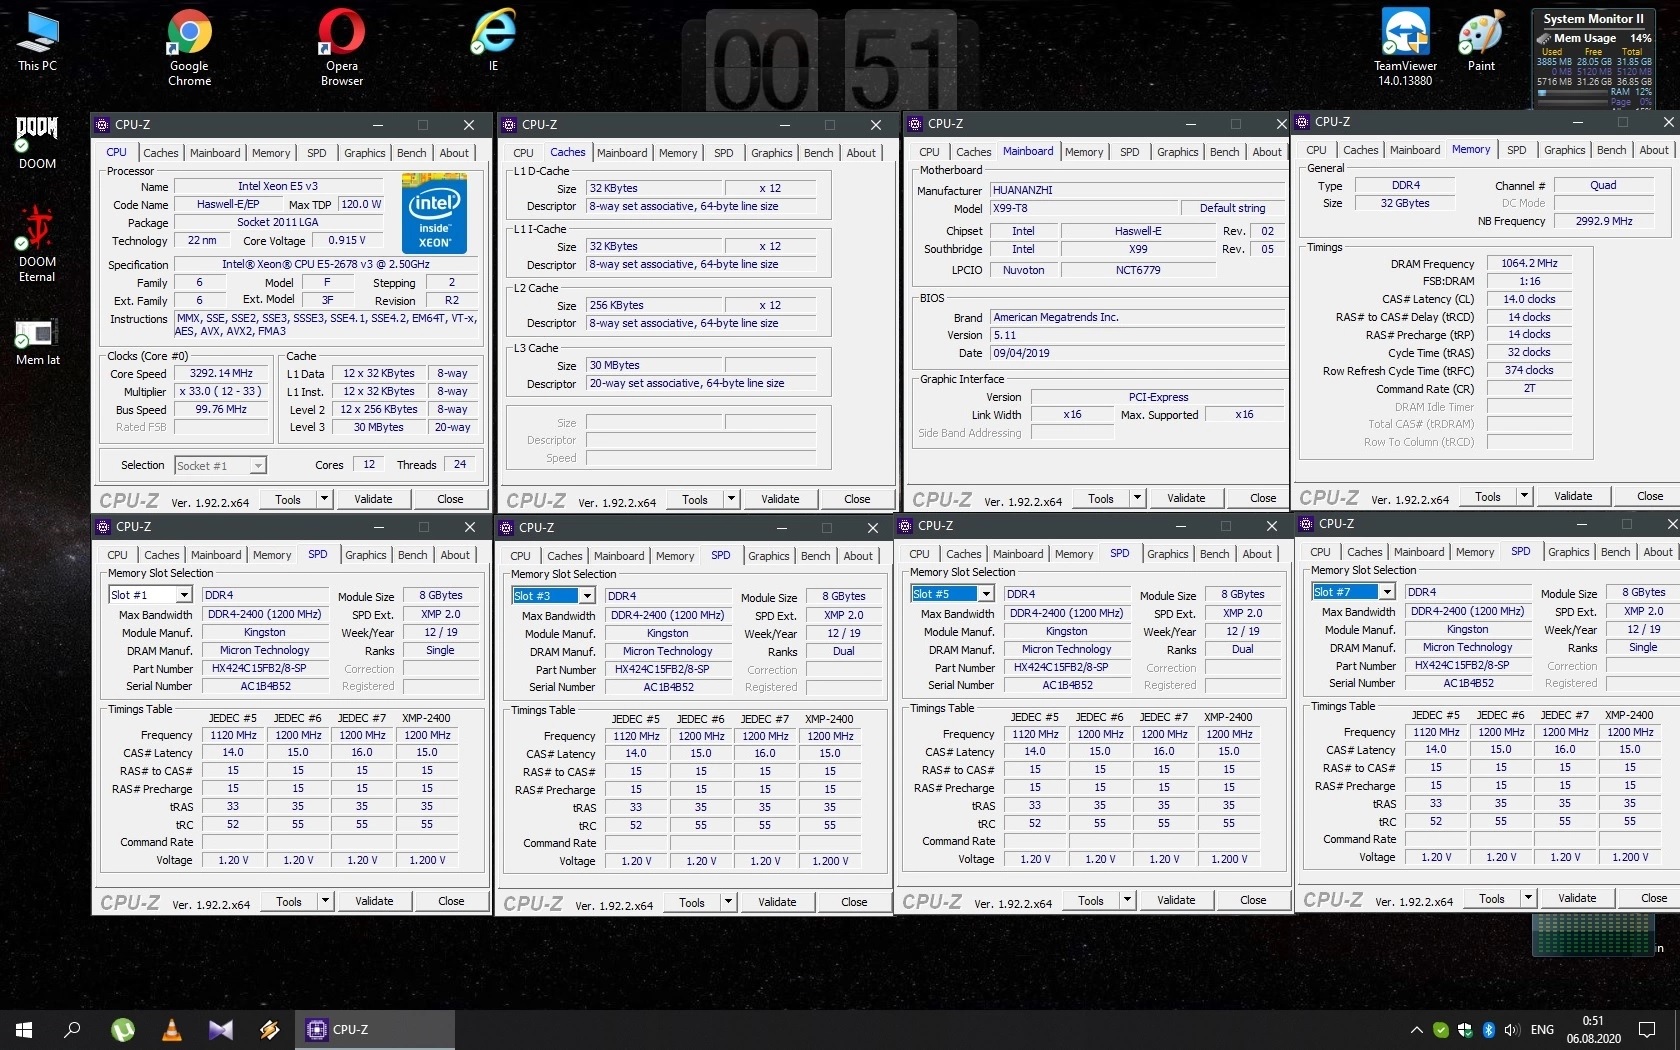Image resolution: width=1680 pixels, height=1050 pixels.
Task: Click Validate in the Slot #5 window
Action: click(1176, 900)
